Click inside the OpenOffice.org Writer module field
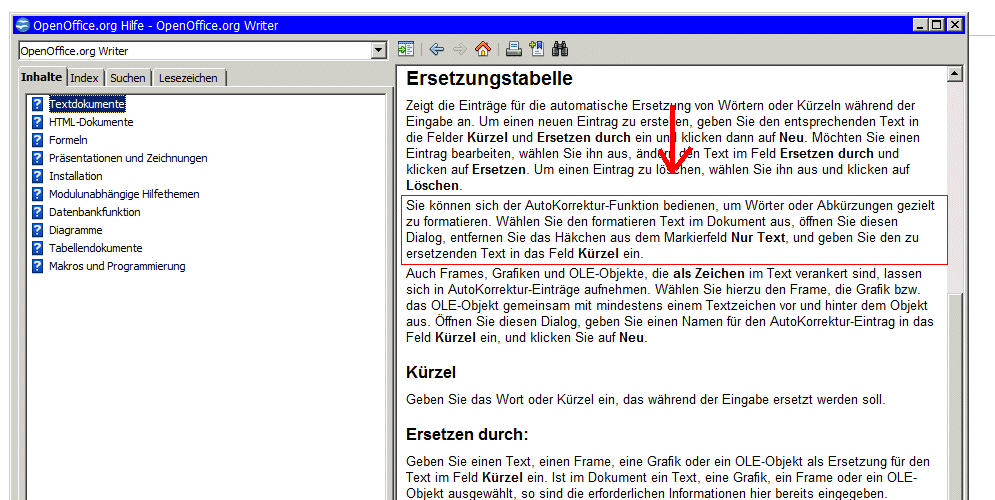The image size is (995, 500). (x=190, y=50)
